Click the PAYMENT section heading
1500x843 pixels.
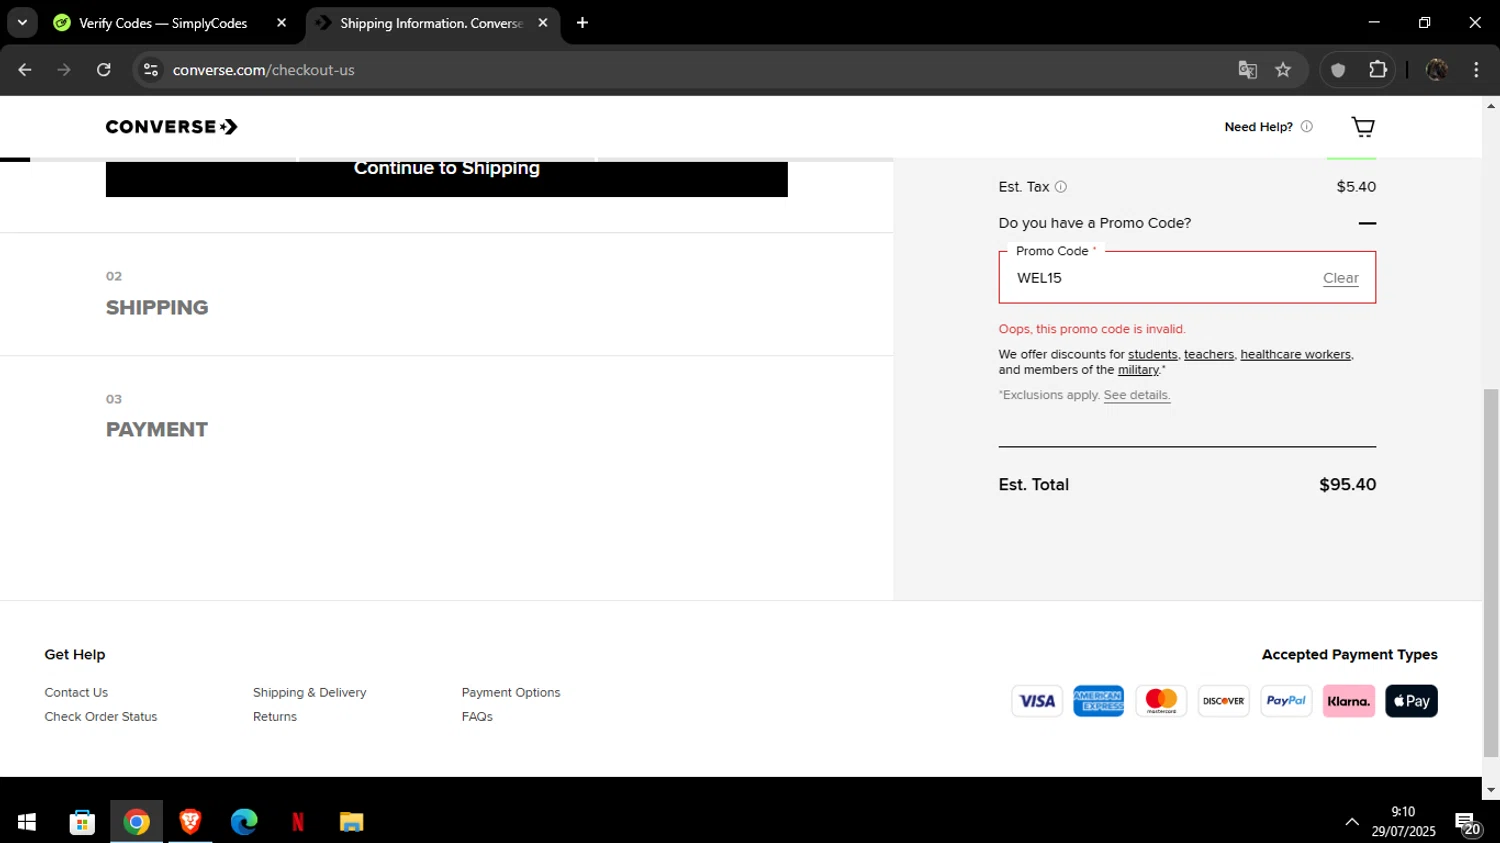click(x=157, y=430)
